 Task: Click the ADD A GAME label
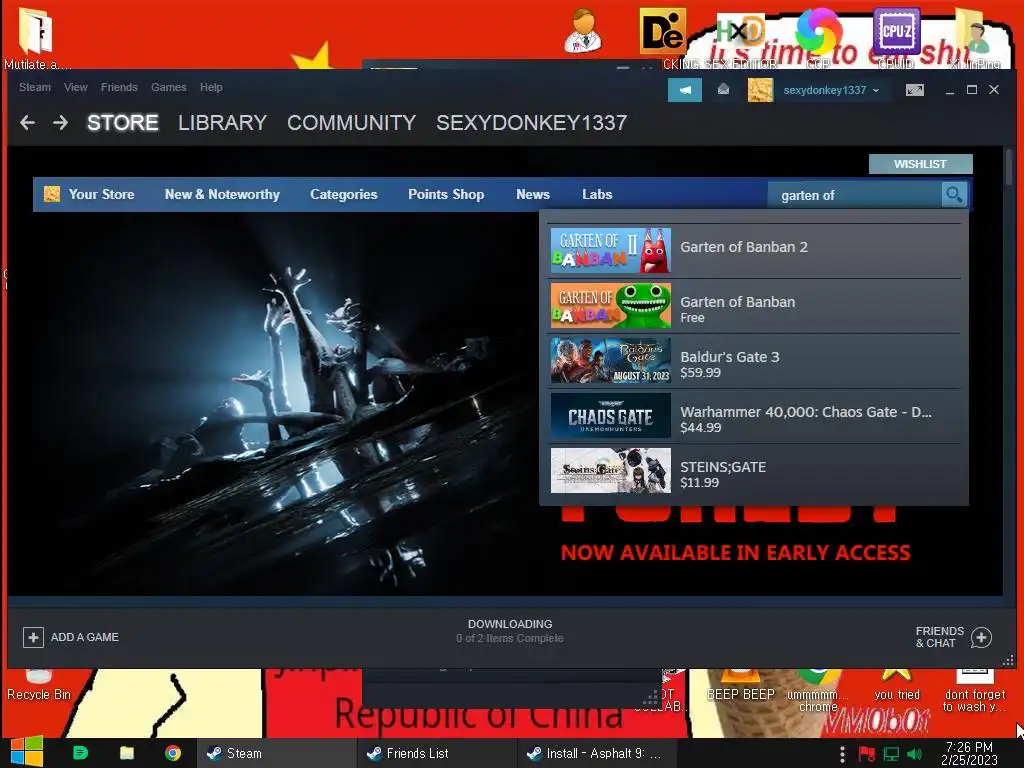85,637
